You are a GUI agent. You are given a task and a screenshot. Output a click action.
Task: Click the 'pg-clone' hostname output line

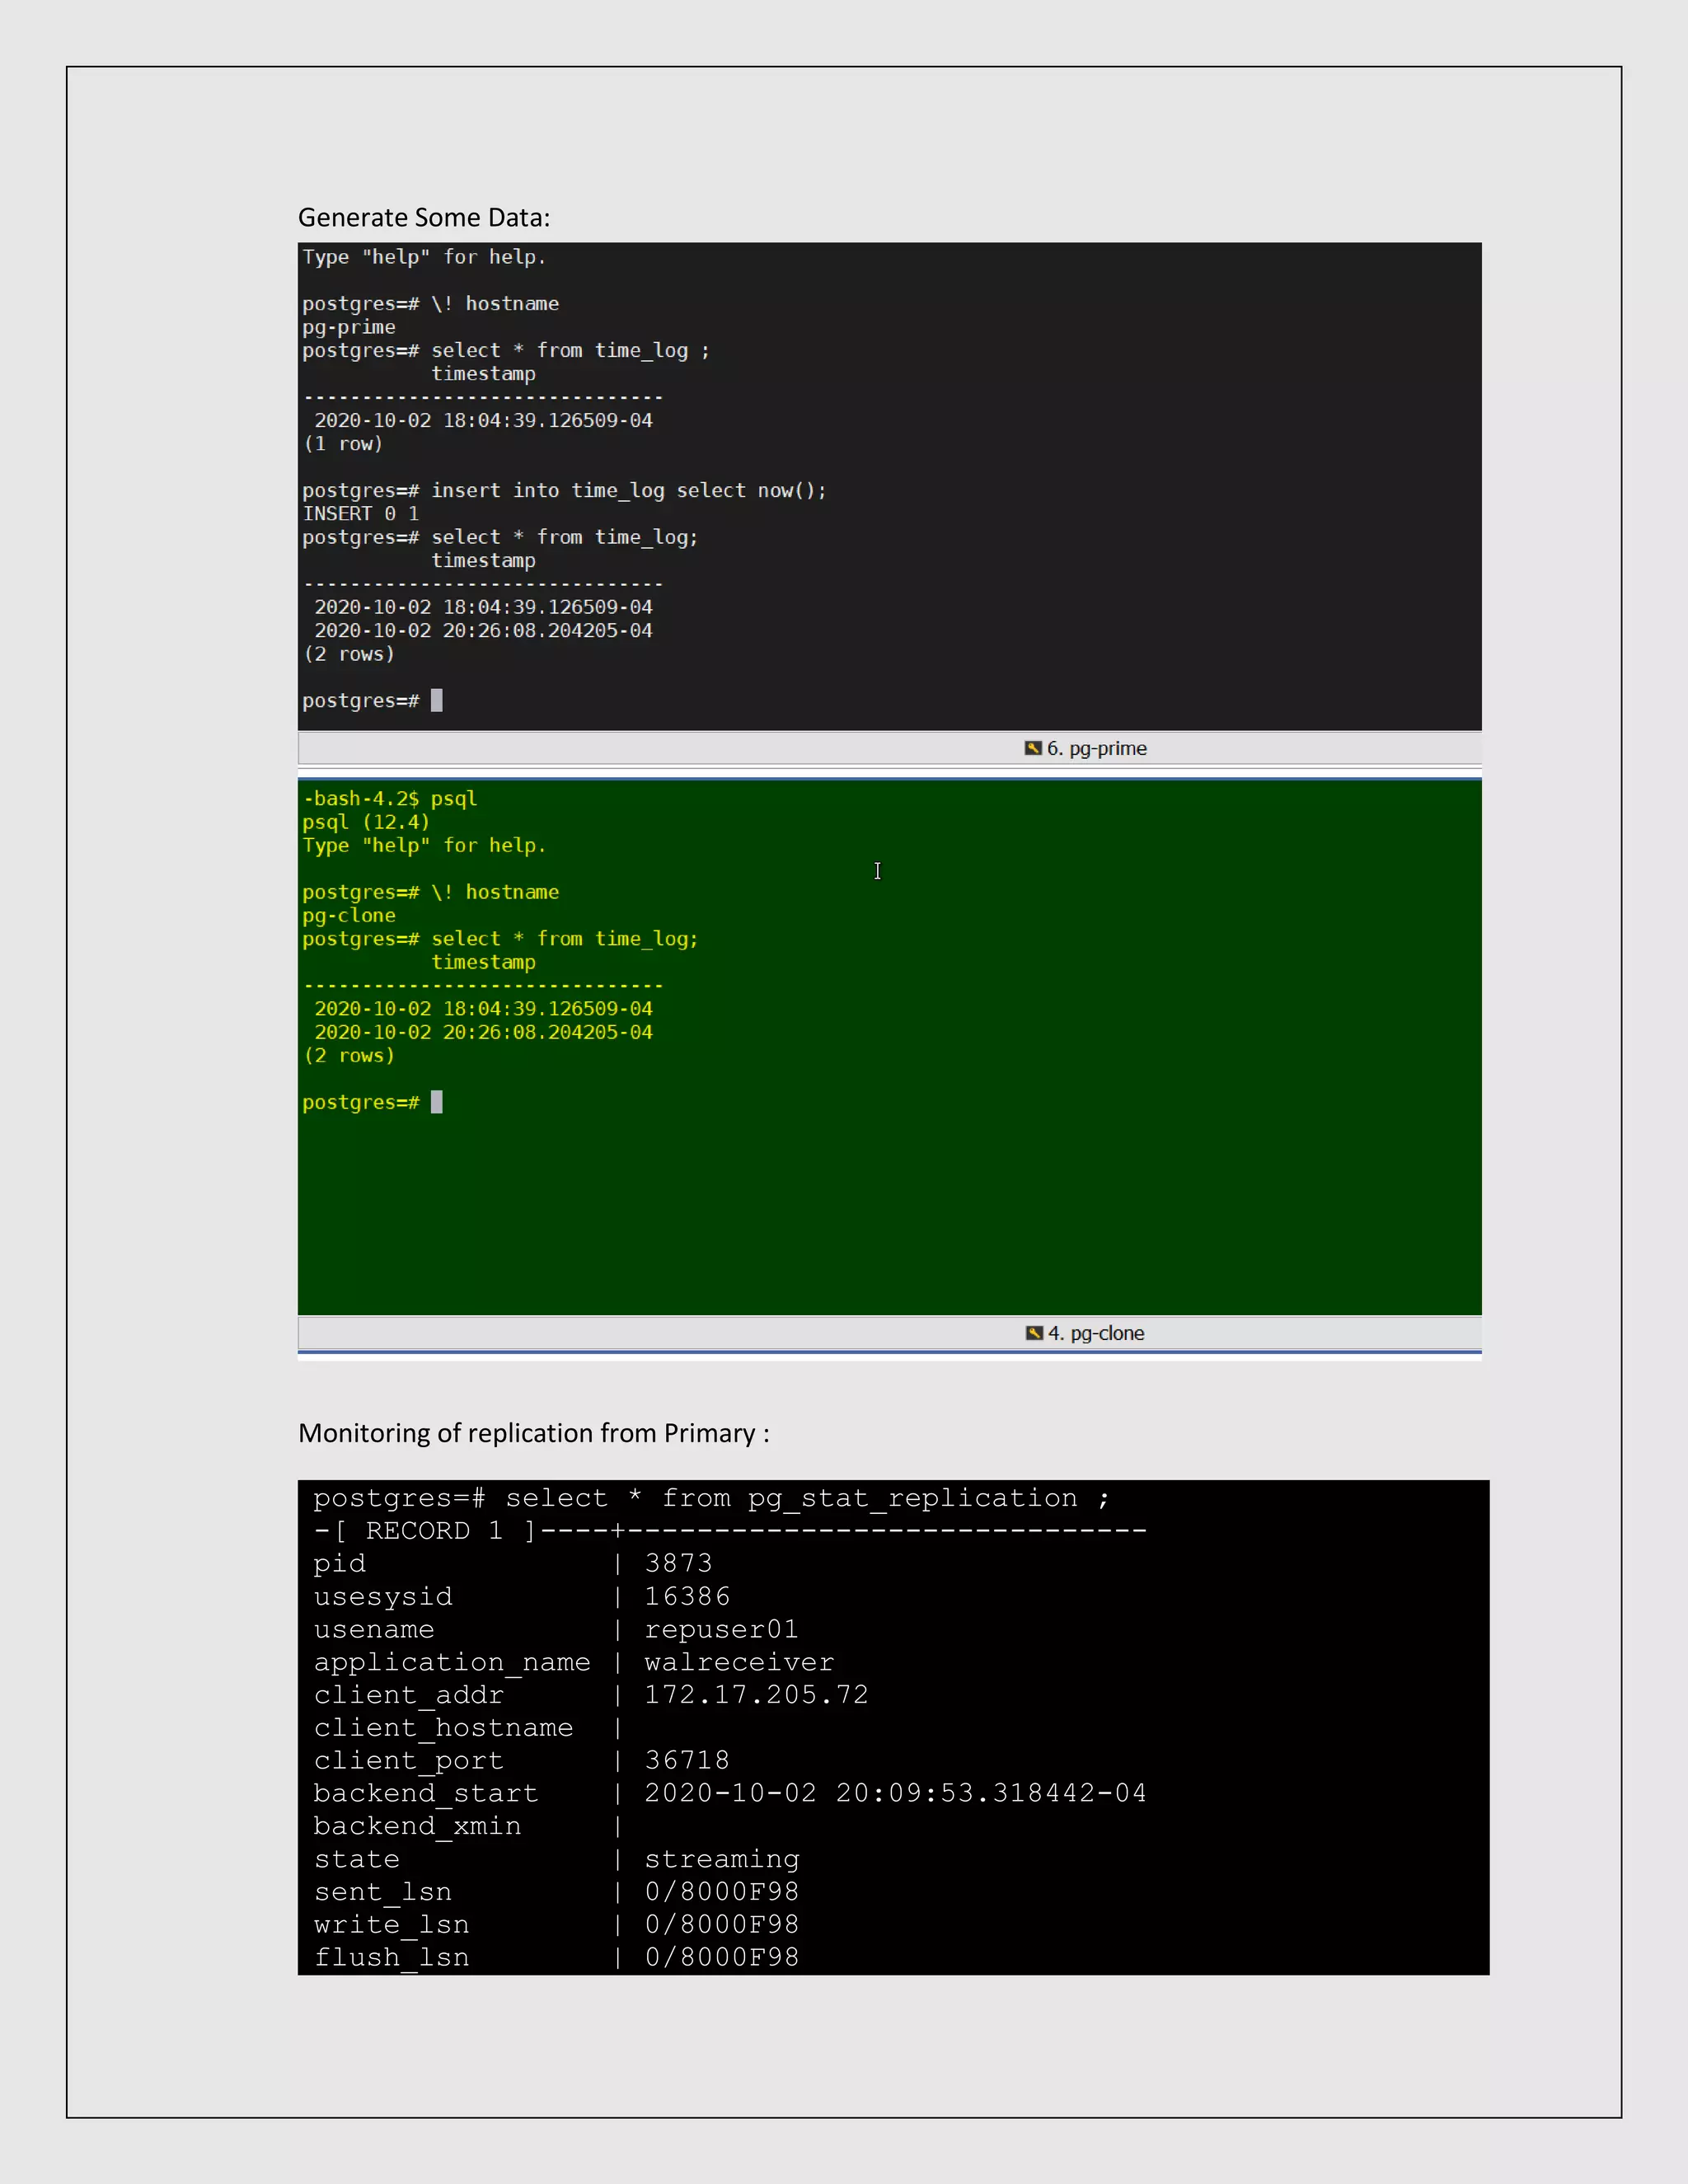click(349, 915)
